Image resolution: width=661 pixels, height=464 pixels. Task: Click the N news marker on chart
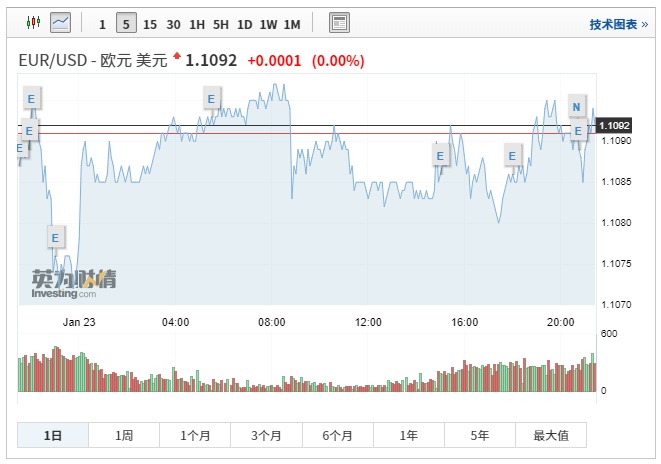coord(576,106)
